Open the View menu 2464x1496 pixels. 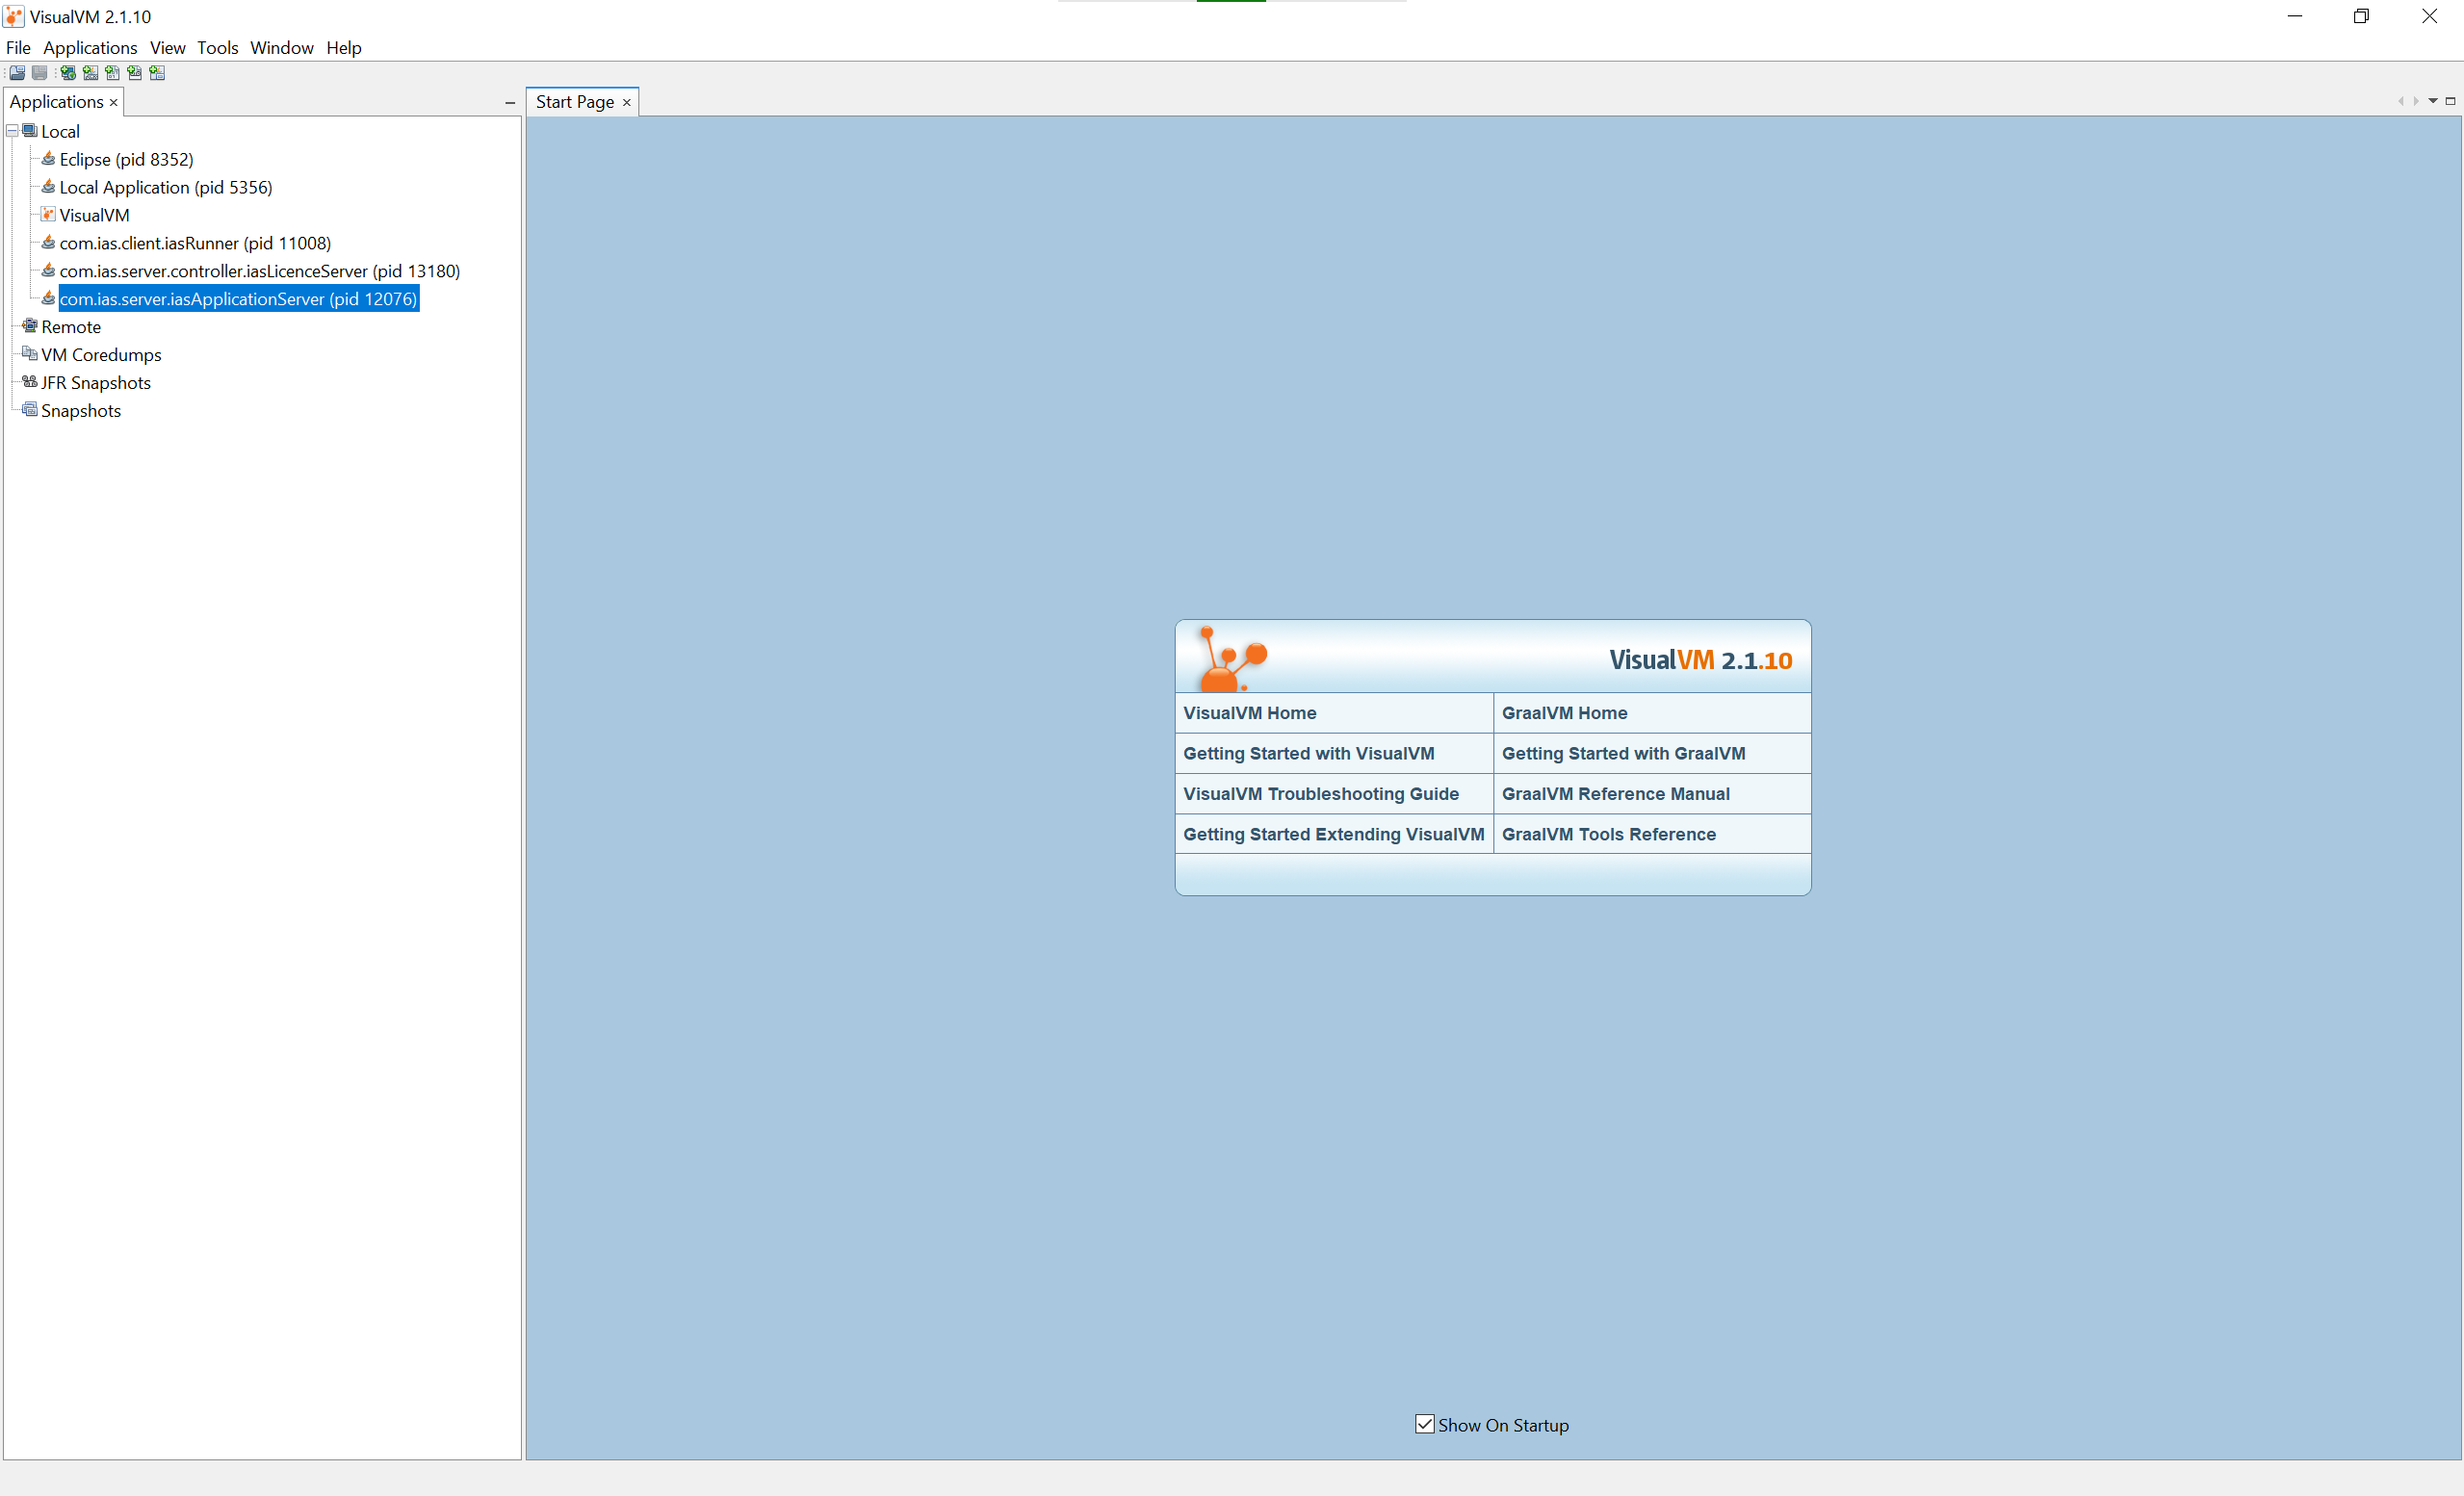(168, 48)
